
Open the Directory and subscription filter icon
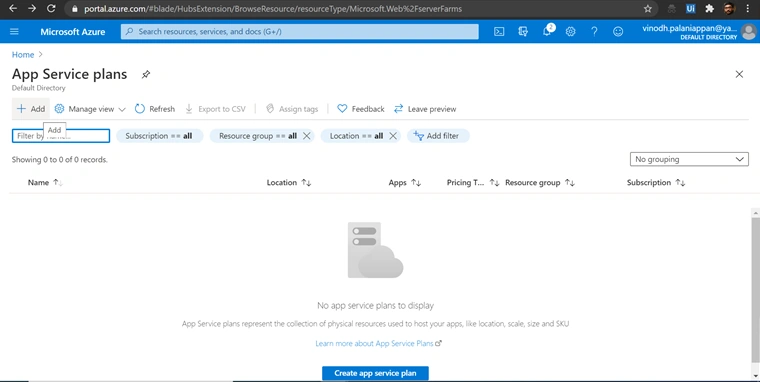[522, 32]
